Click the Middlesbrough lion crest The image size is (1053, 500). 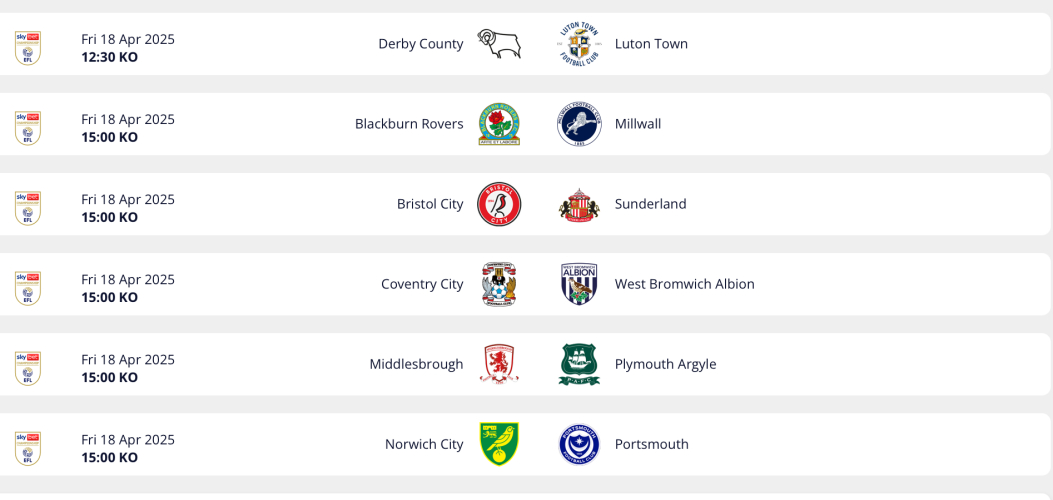[x=499, y=364]
